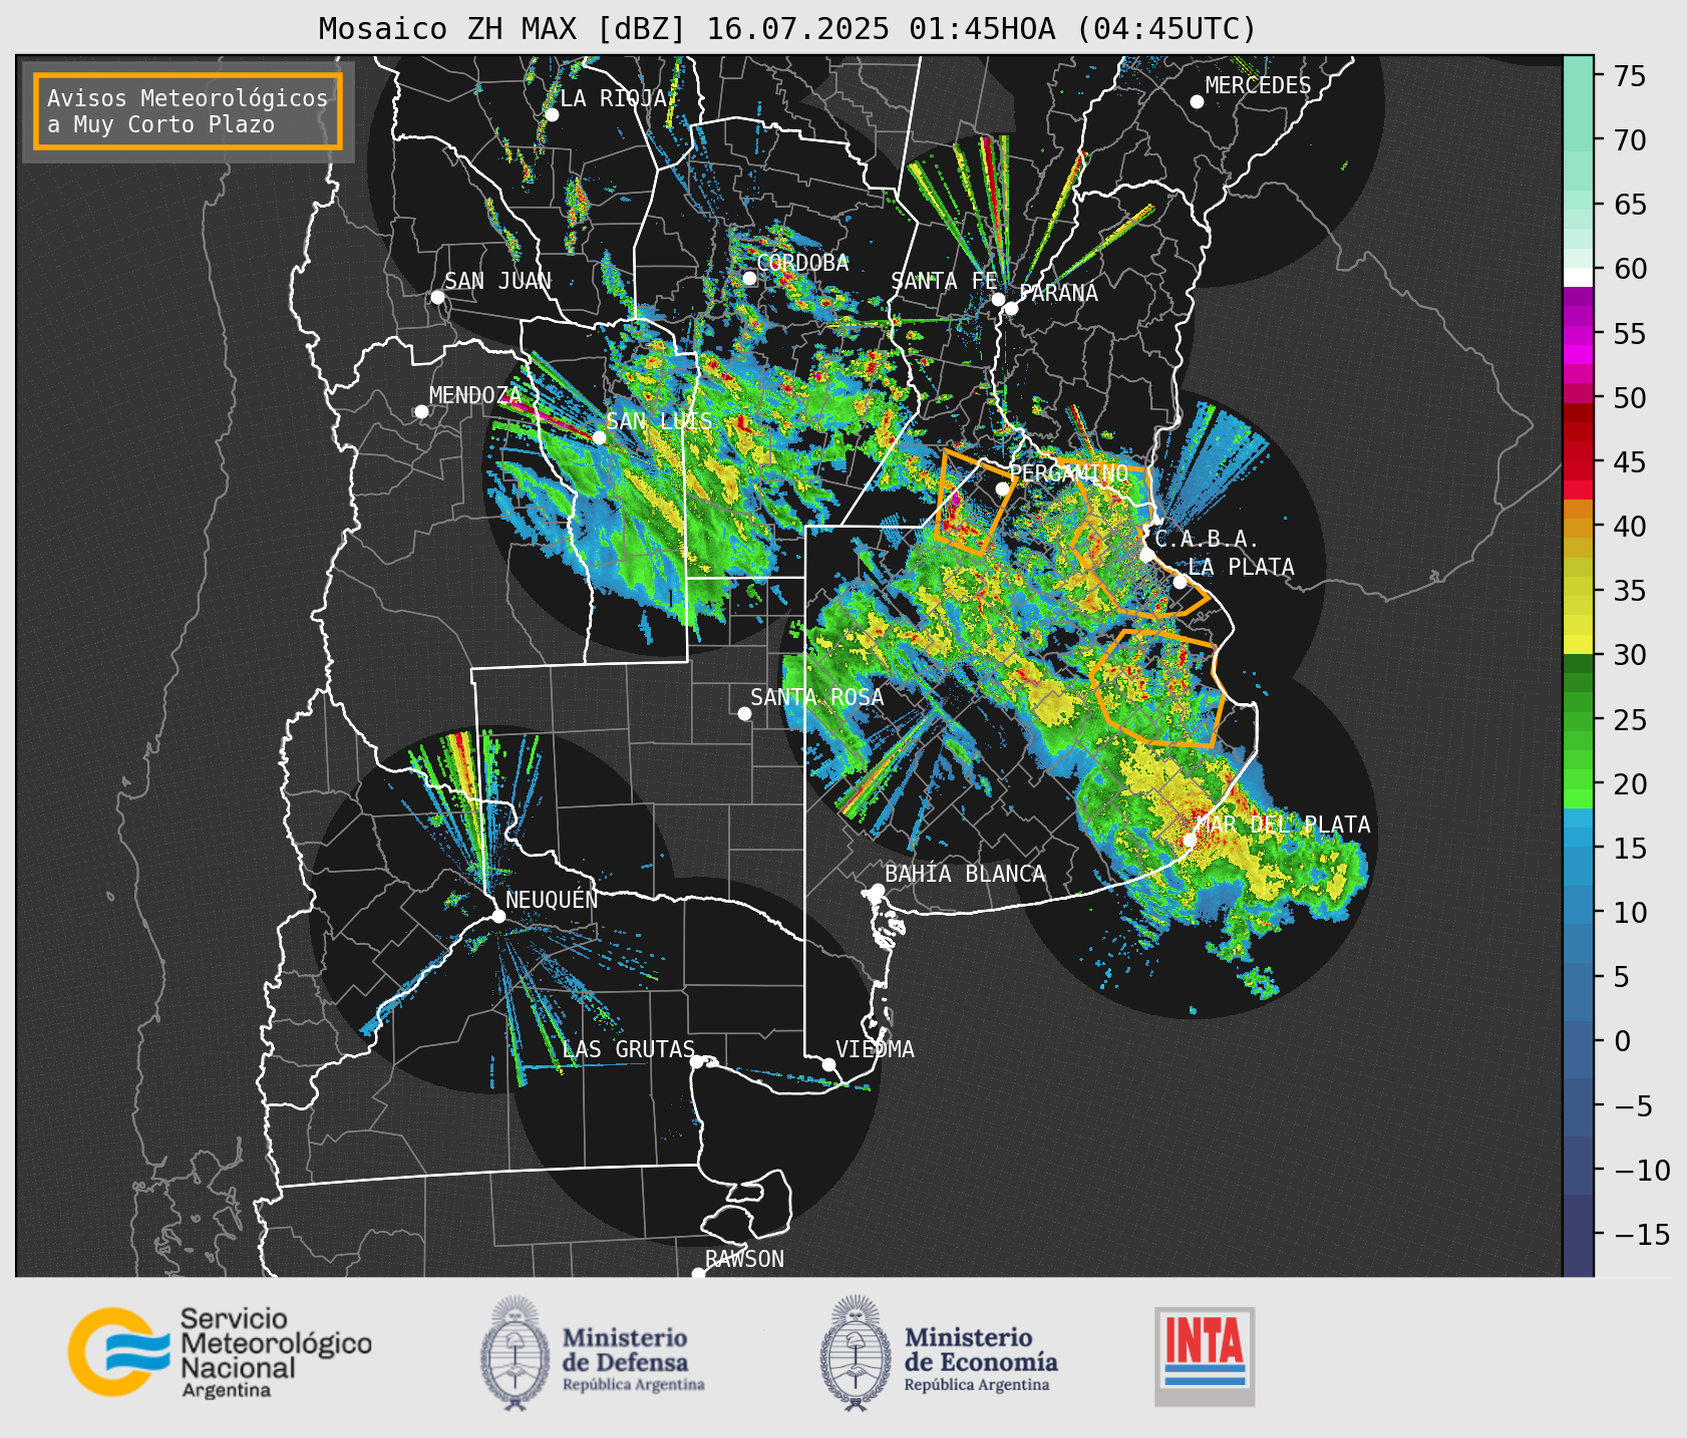Click the Parana label
1687x1438 pixels.
1058,293
